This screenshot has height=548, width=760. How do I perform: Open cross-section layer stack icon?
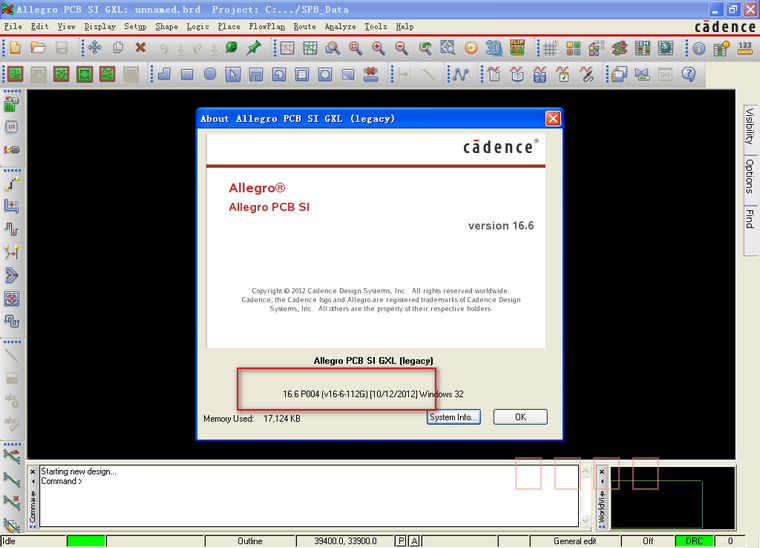tap(619, 47)
